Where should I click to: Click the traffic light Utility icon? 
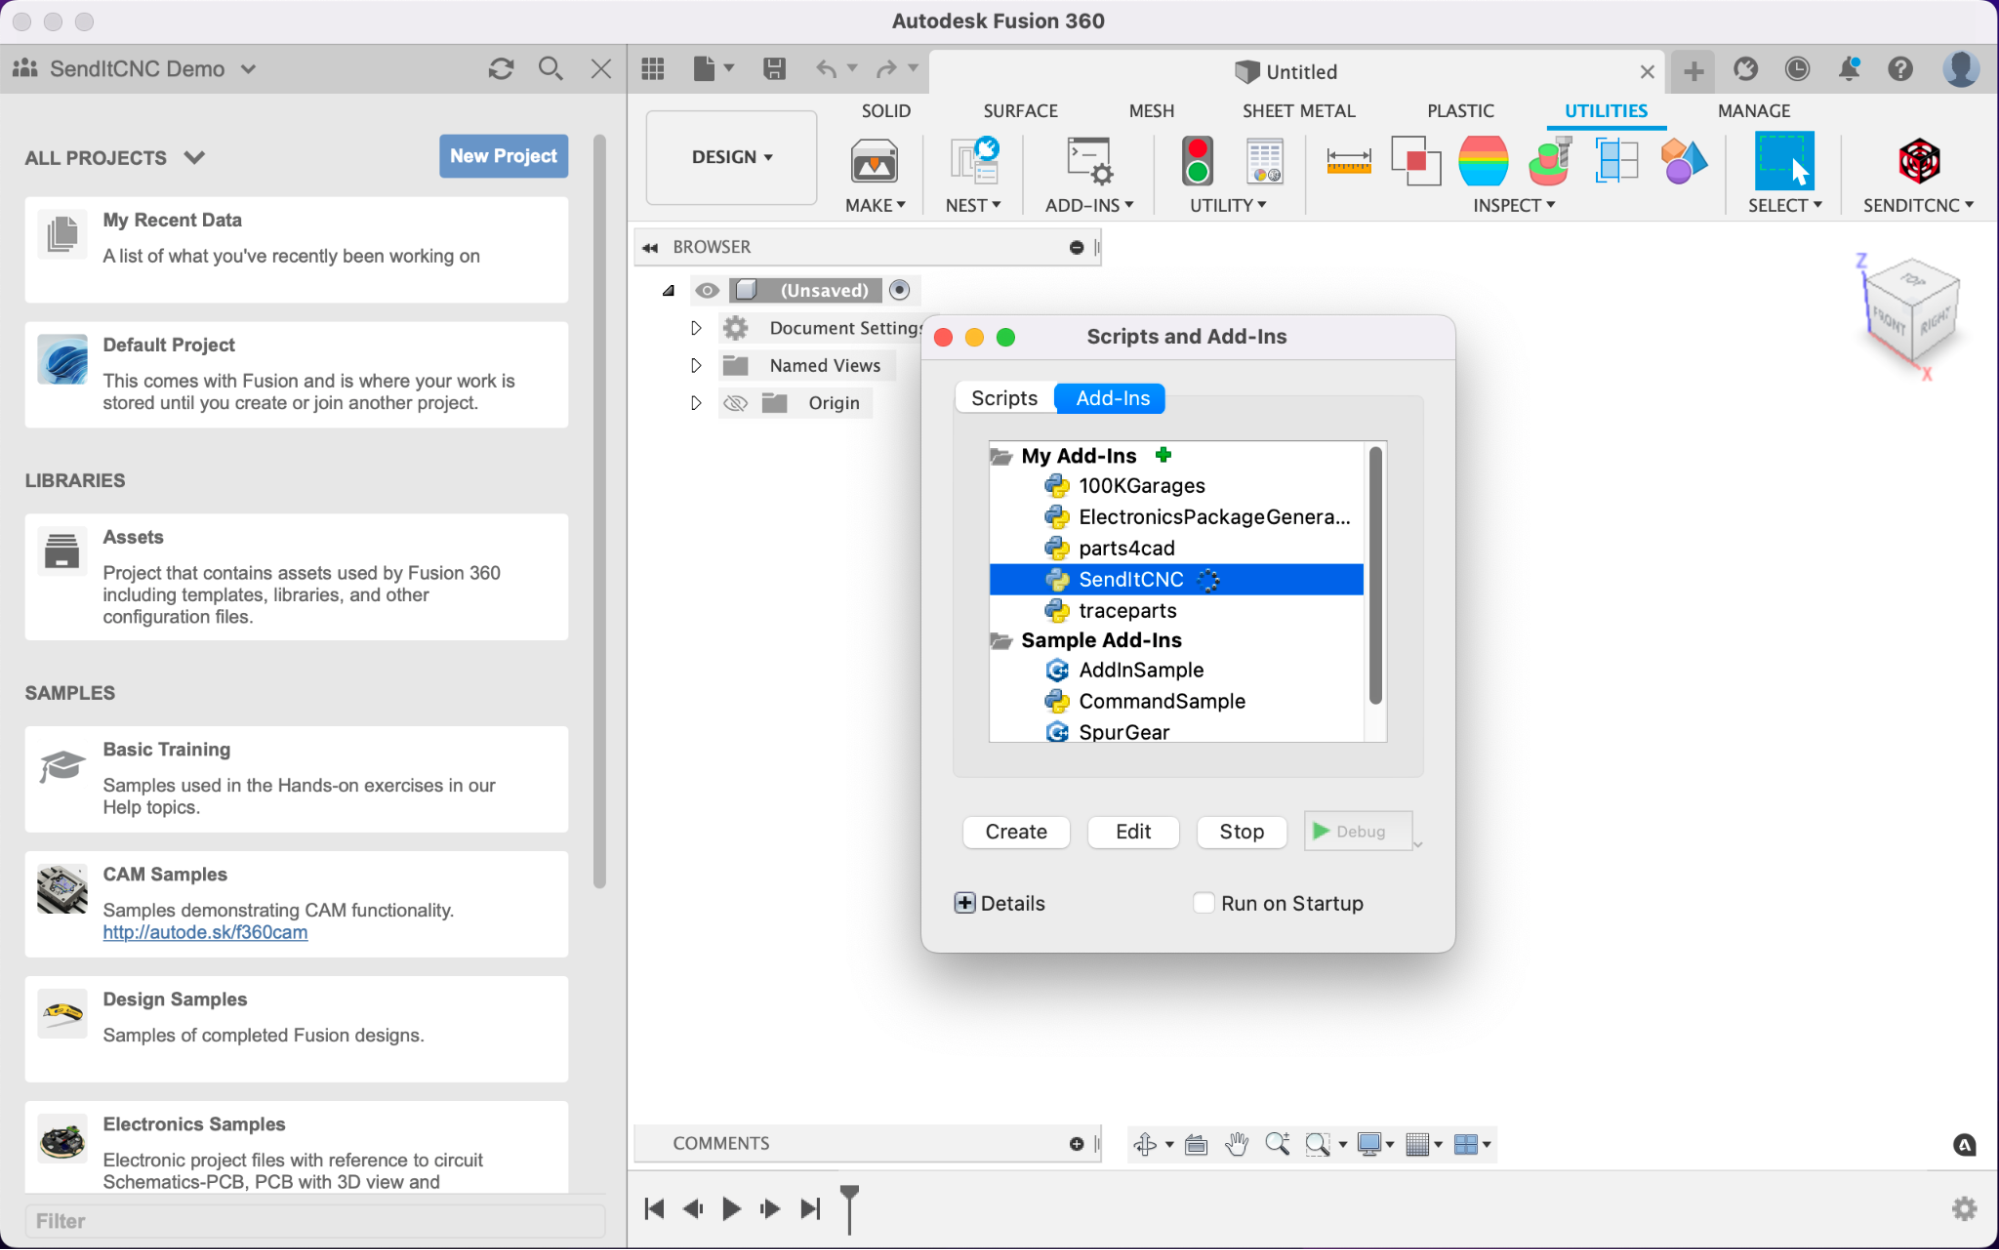click(1198, 161)
